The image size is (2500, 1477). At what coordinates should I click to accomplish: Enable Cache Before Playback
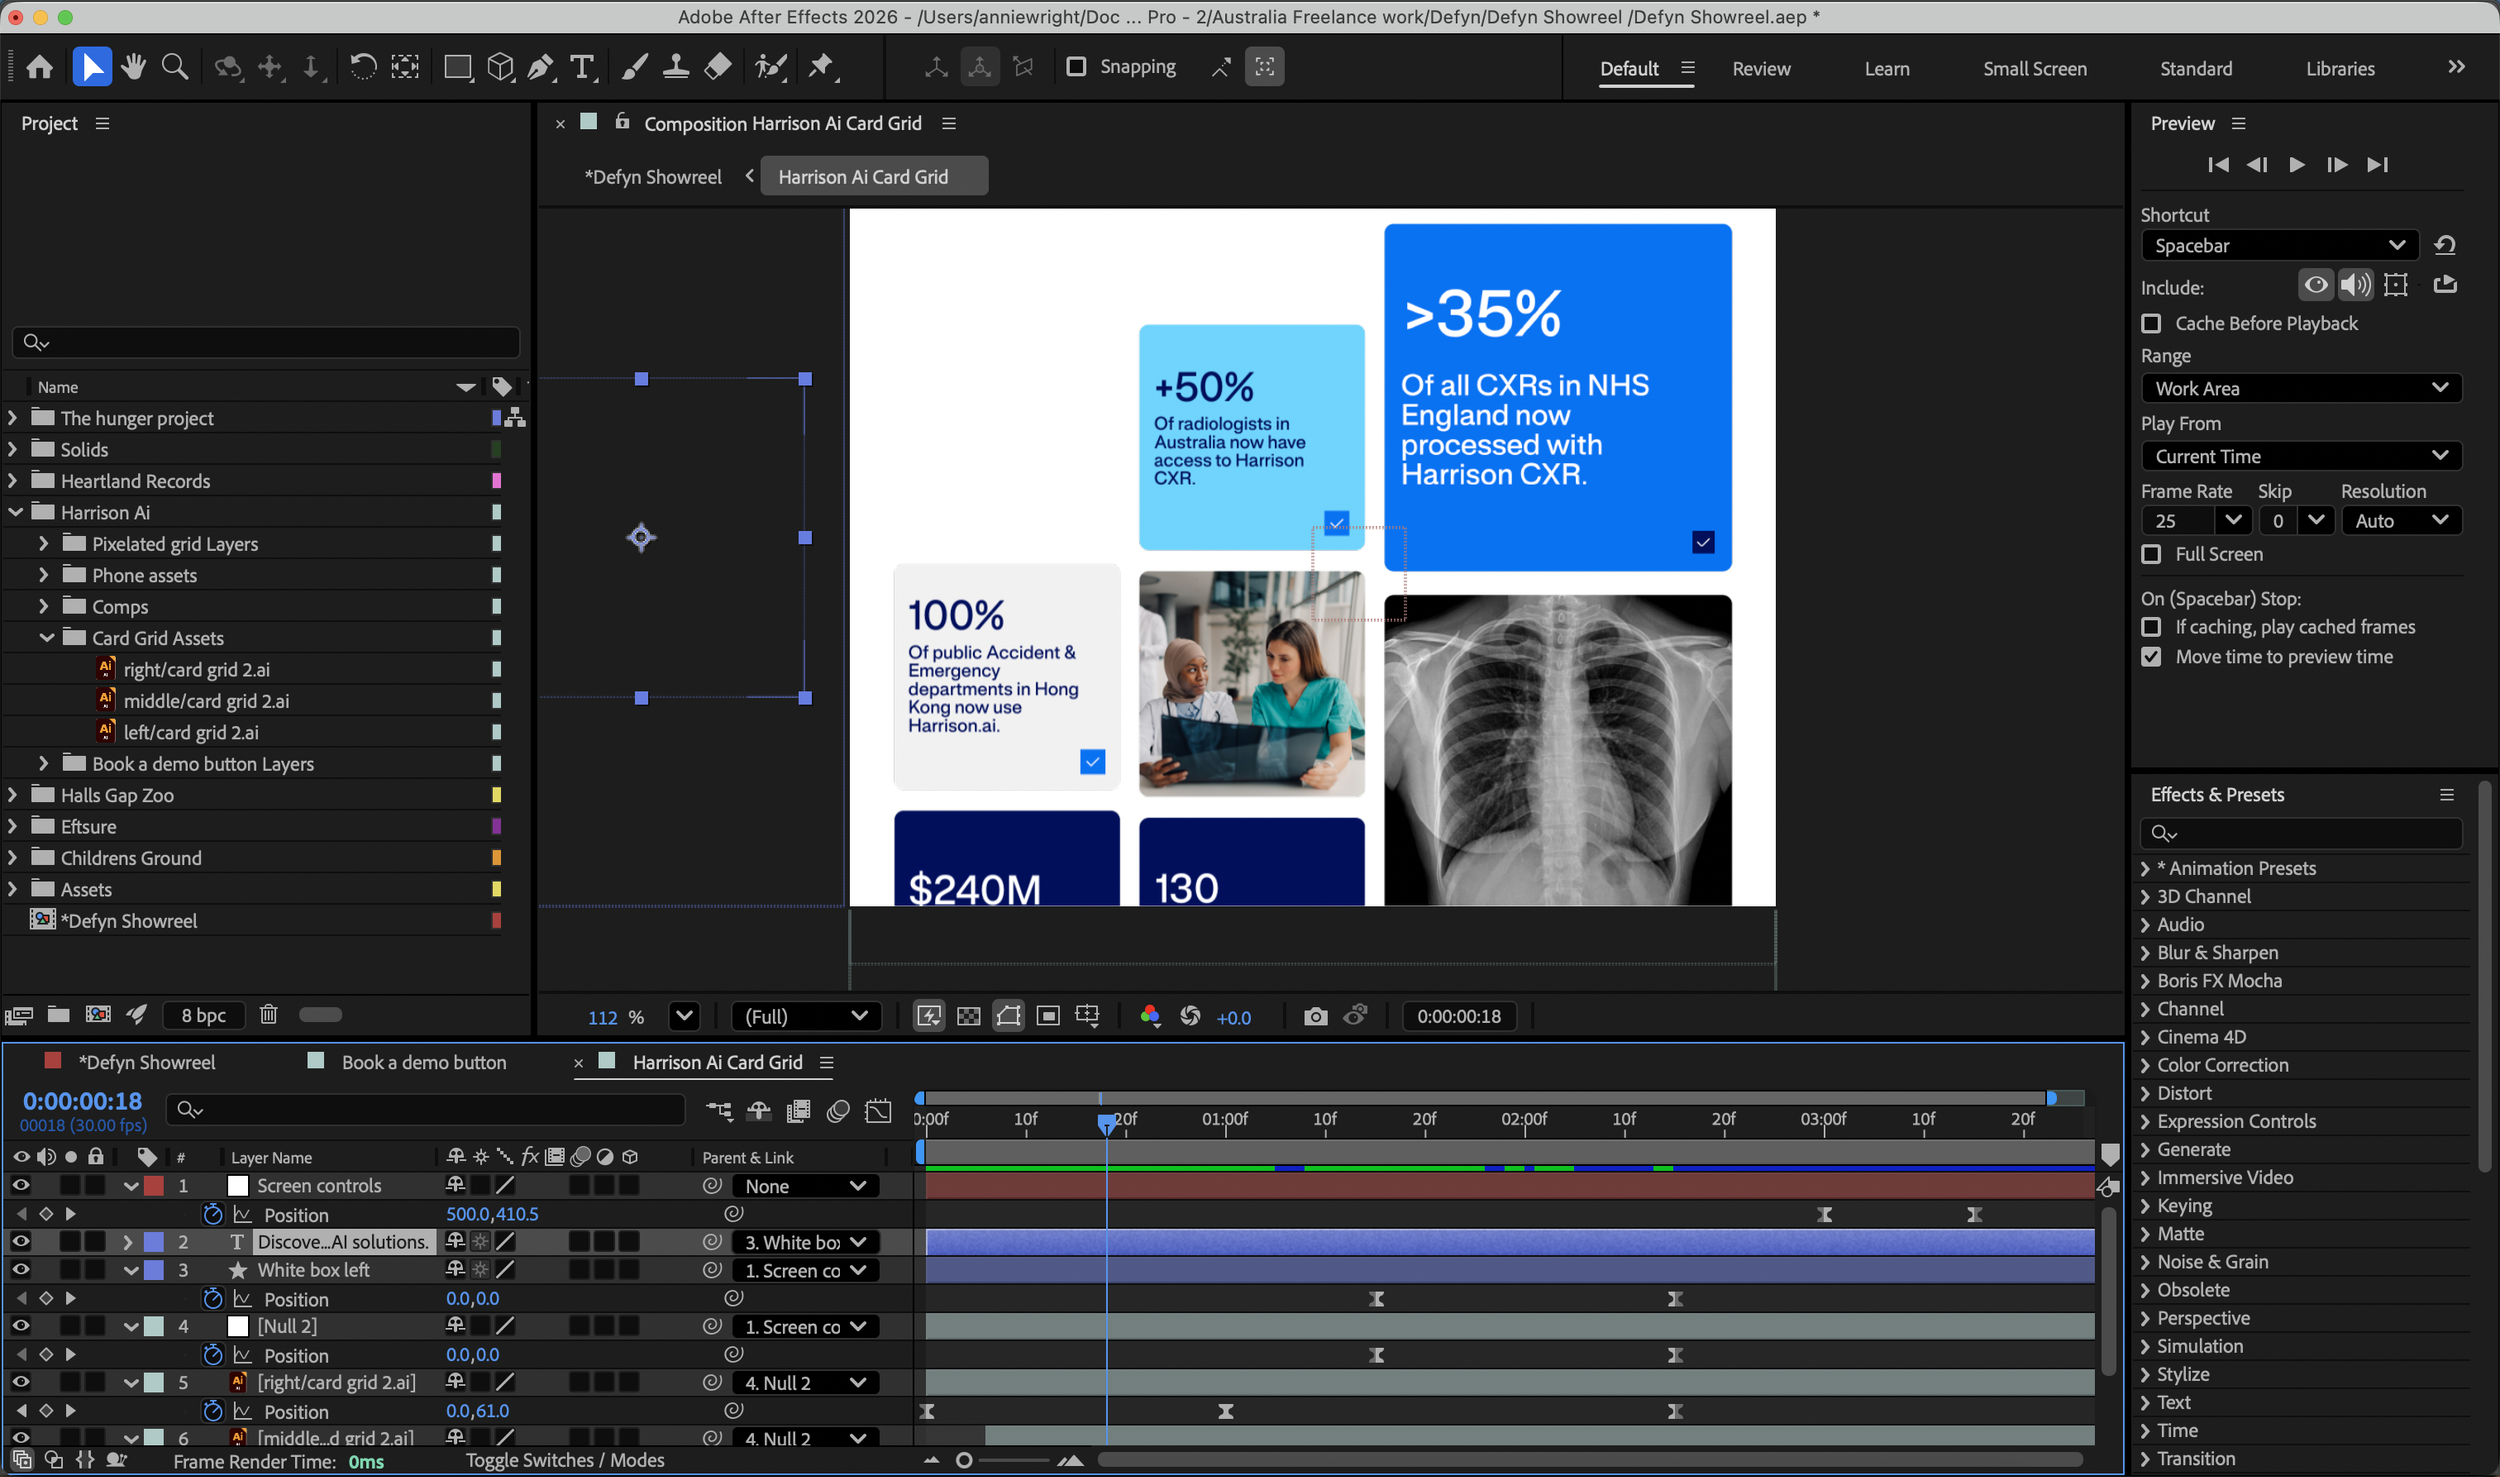2152,323
